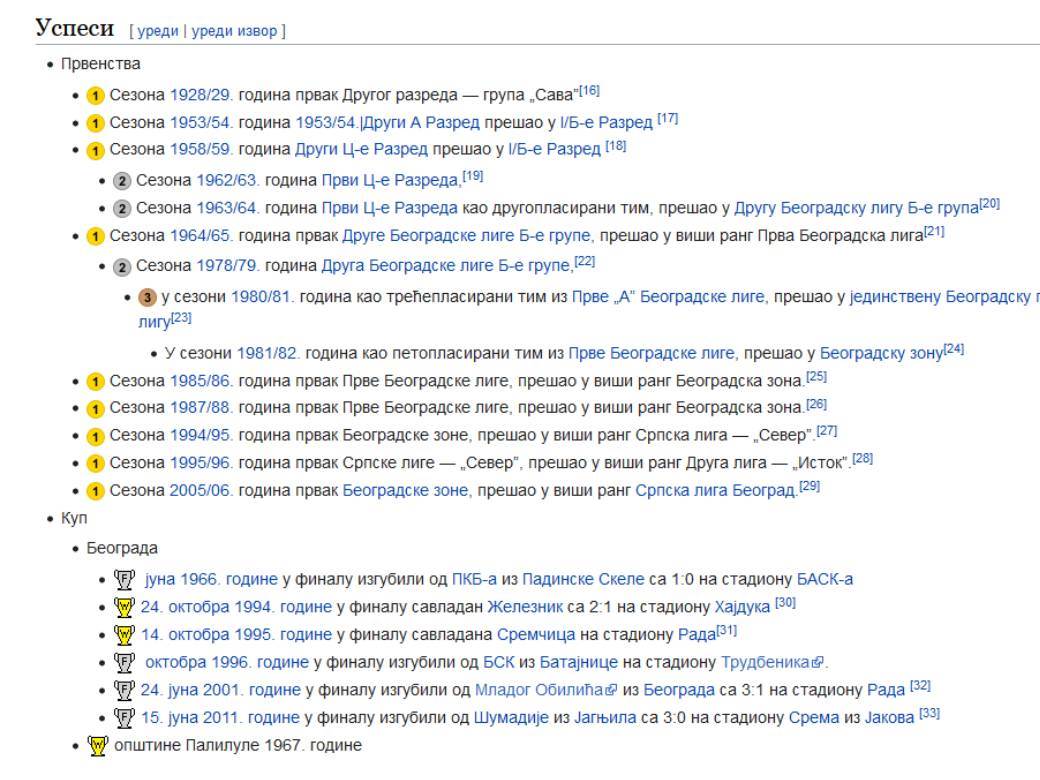Click silver trophy icon beside јуна 1966
The width and height of the screenshot is (1040, 780).
[124, 579]
